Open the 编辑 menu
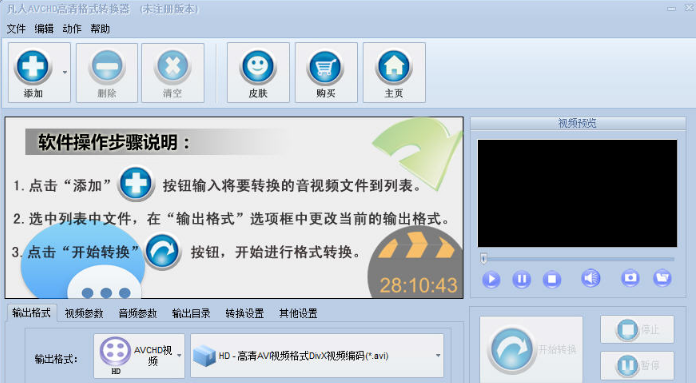The image size is (696, 383). pyautogui.click(x=44, y=29)
